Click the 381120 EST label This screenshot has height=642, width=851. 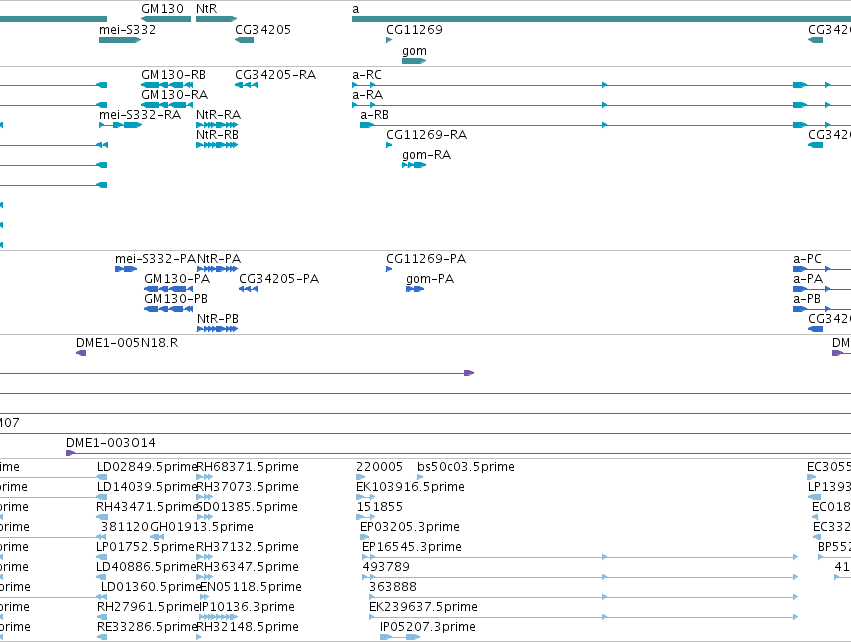pyautogui.click(x=124, y=526)
